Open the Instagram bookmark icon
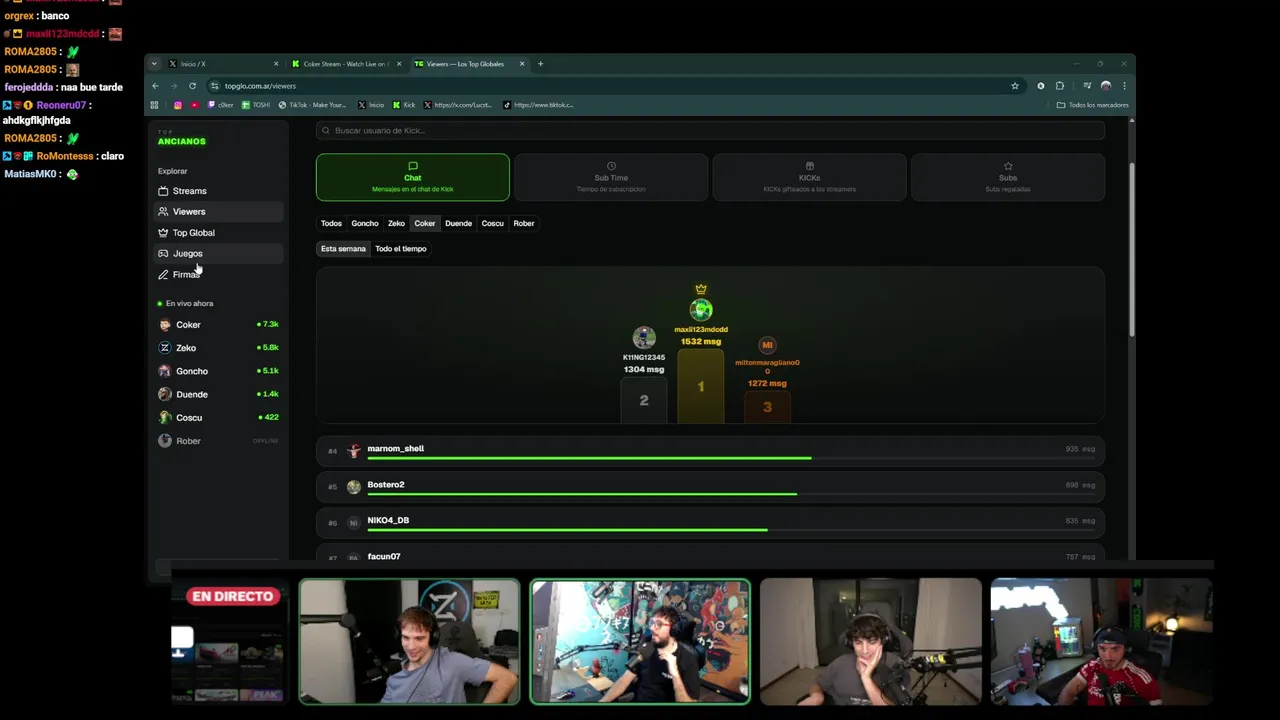 (178, 105)
